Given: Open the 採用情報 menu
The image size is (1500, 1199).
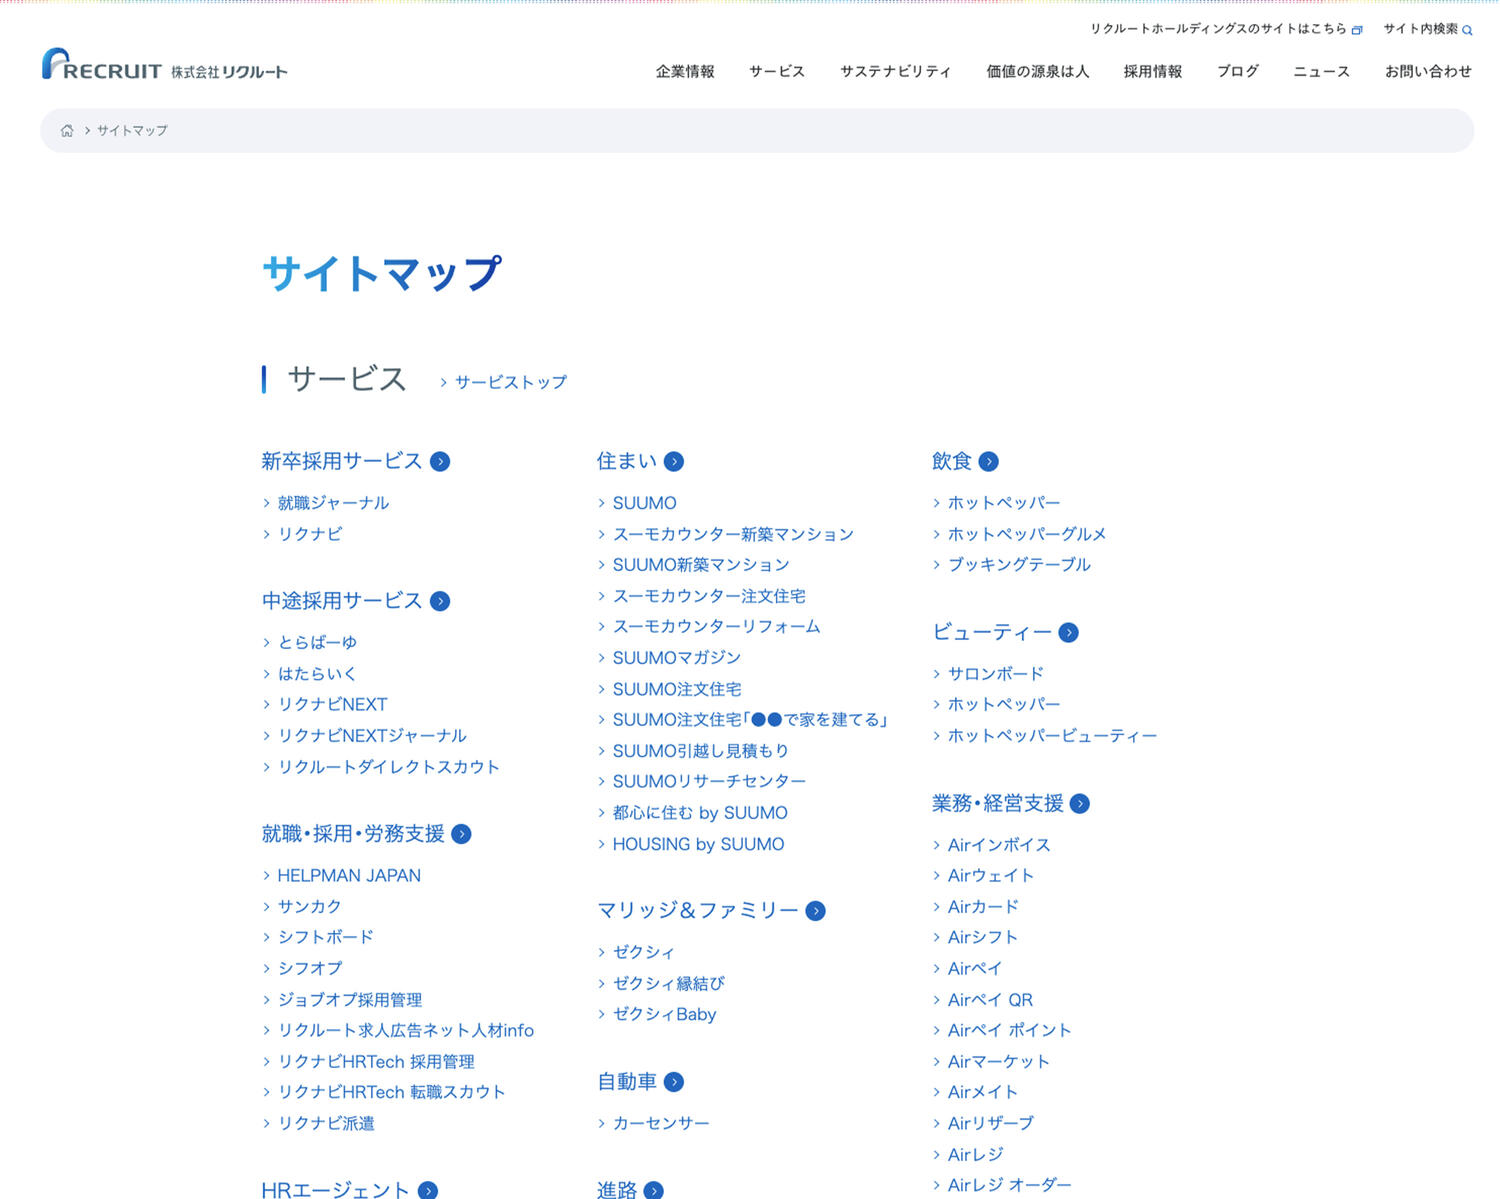Looking at the screenshot, I should click(x=1153, y=71).
